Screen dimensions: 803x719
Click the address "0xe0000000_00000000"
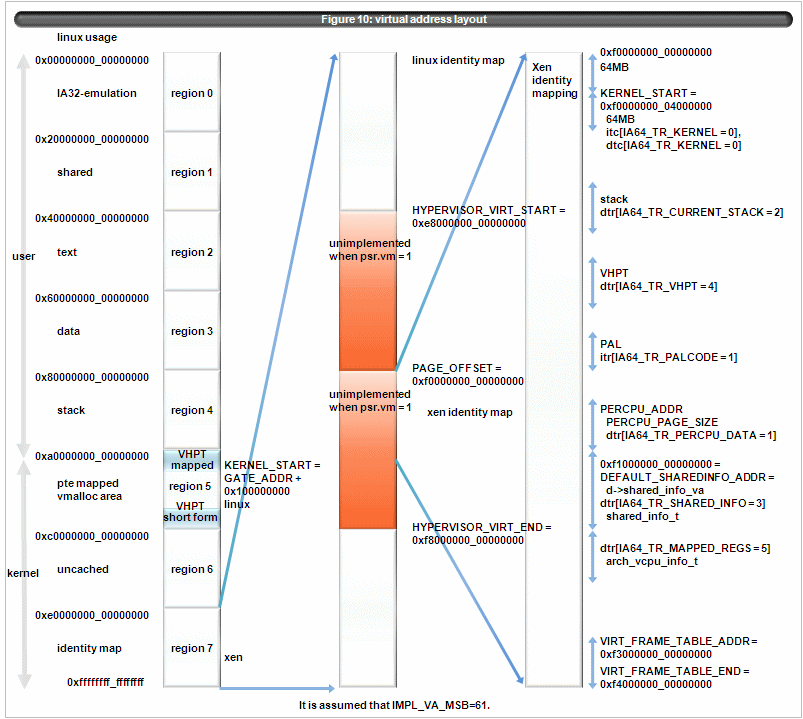(92, 616)
